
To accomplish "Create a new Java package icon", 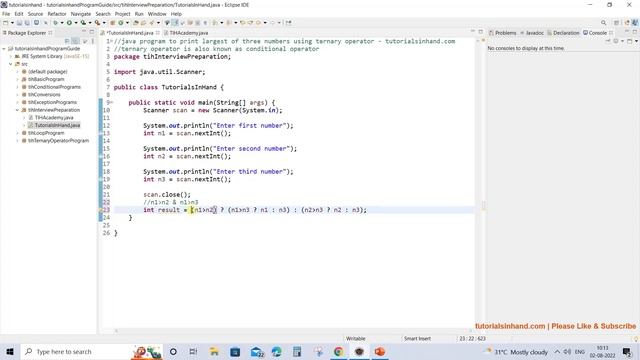I will pos(112,23).
